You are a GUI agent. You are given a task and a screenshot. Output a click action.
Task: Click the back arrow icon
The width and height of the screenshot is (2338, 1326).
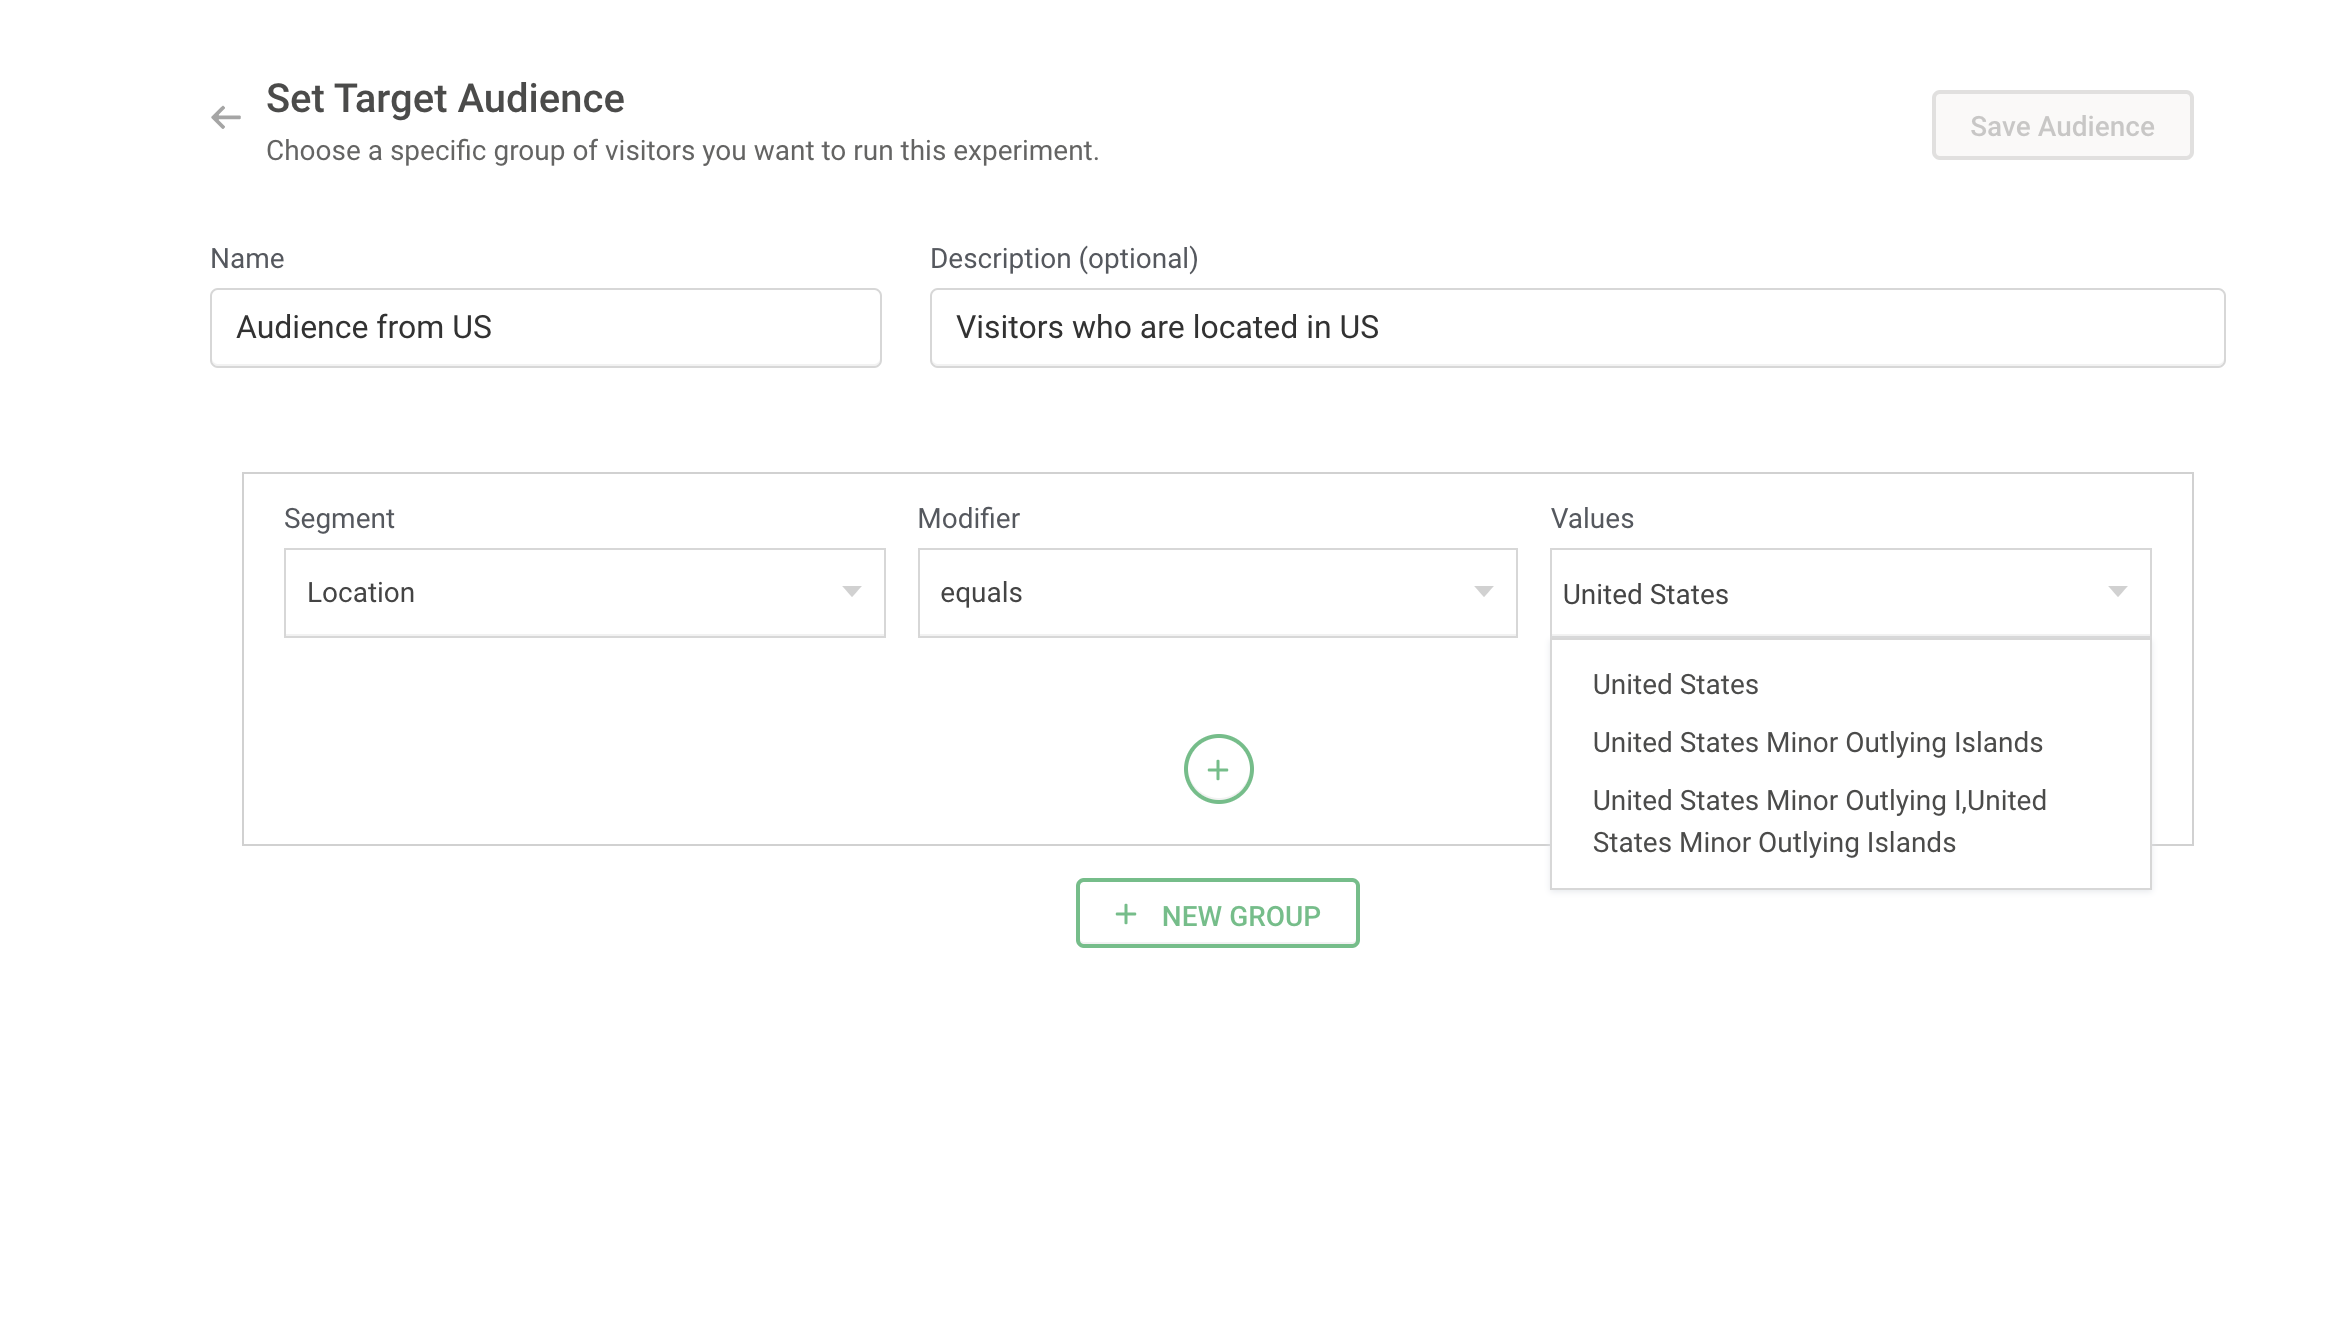pyautogui.click(x=226, y=118)
